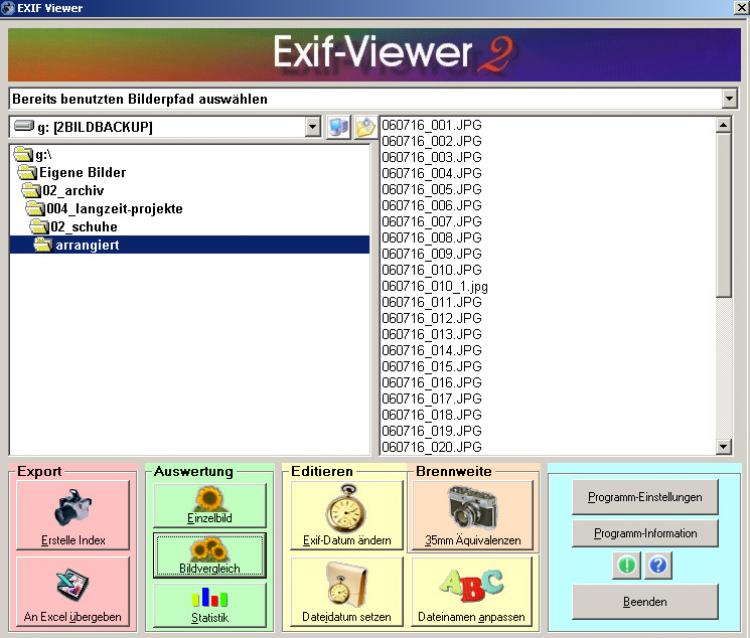Click the Erstelle Index camera button
Image resolution: width=750 pixels, height=638 pixels.
72,515
